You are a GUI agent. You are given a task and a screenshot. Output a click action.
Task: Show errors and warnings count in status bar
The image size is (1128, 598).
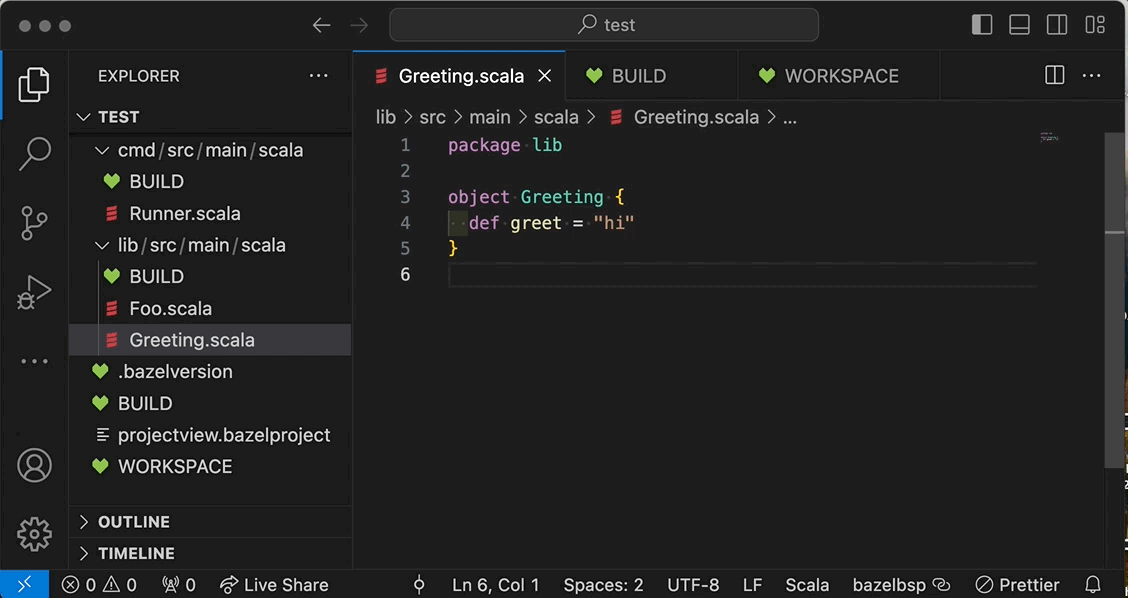click(99, 585)
